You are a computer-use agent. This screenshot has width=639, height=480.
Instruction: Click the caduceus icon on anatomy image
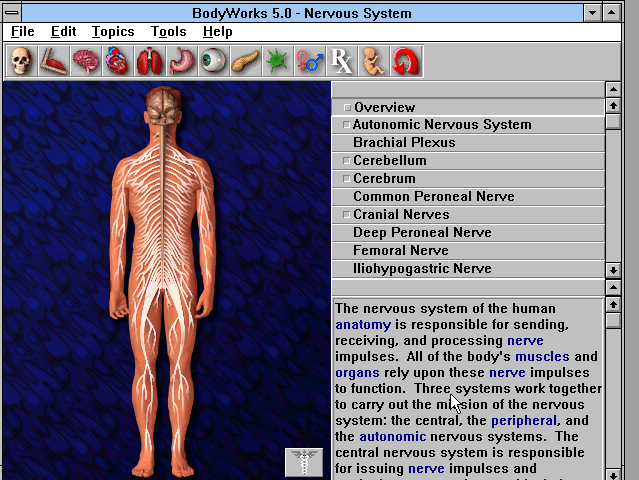click(304, 462)
